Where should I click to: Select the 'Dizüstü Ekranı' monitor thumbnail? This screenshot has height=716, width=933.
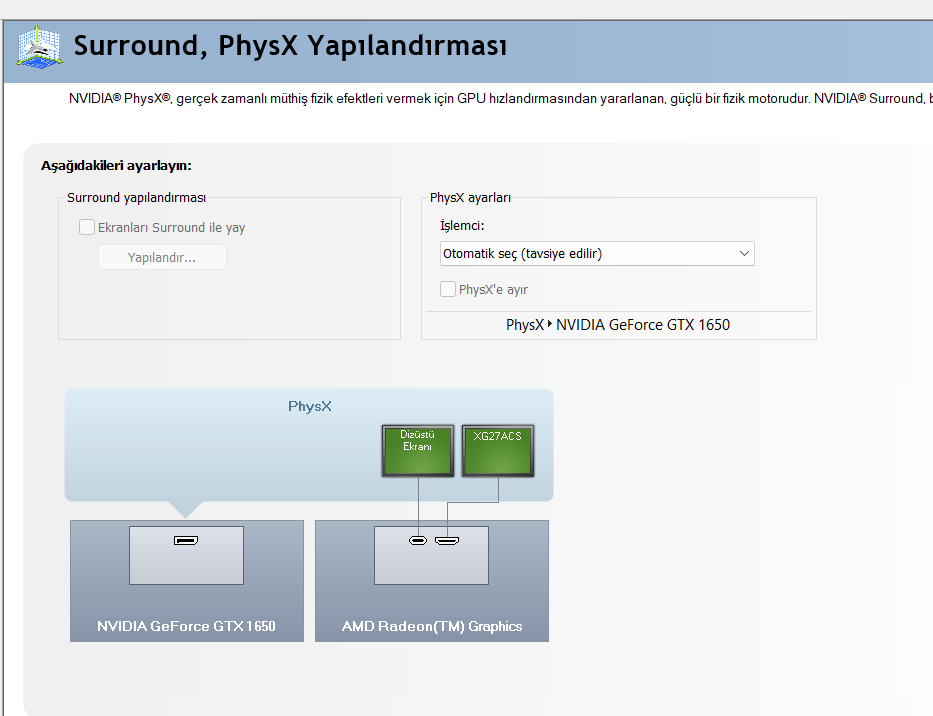(418, 451)
